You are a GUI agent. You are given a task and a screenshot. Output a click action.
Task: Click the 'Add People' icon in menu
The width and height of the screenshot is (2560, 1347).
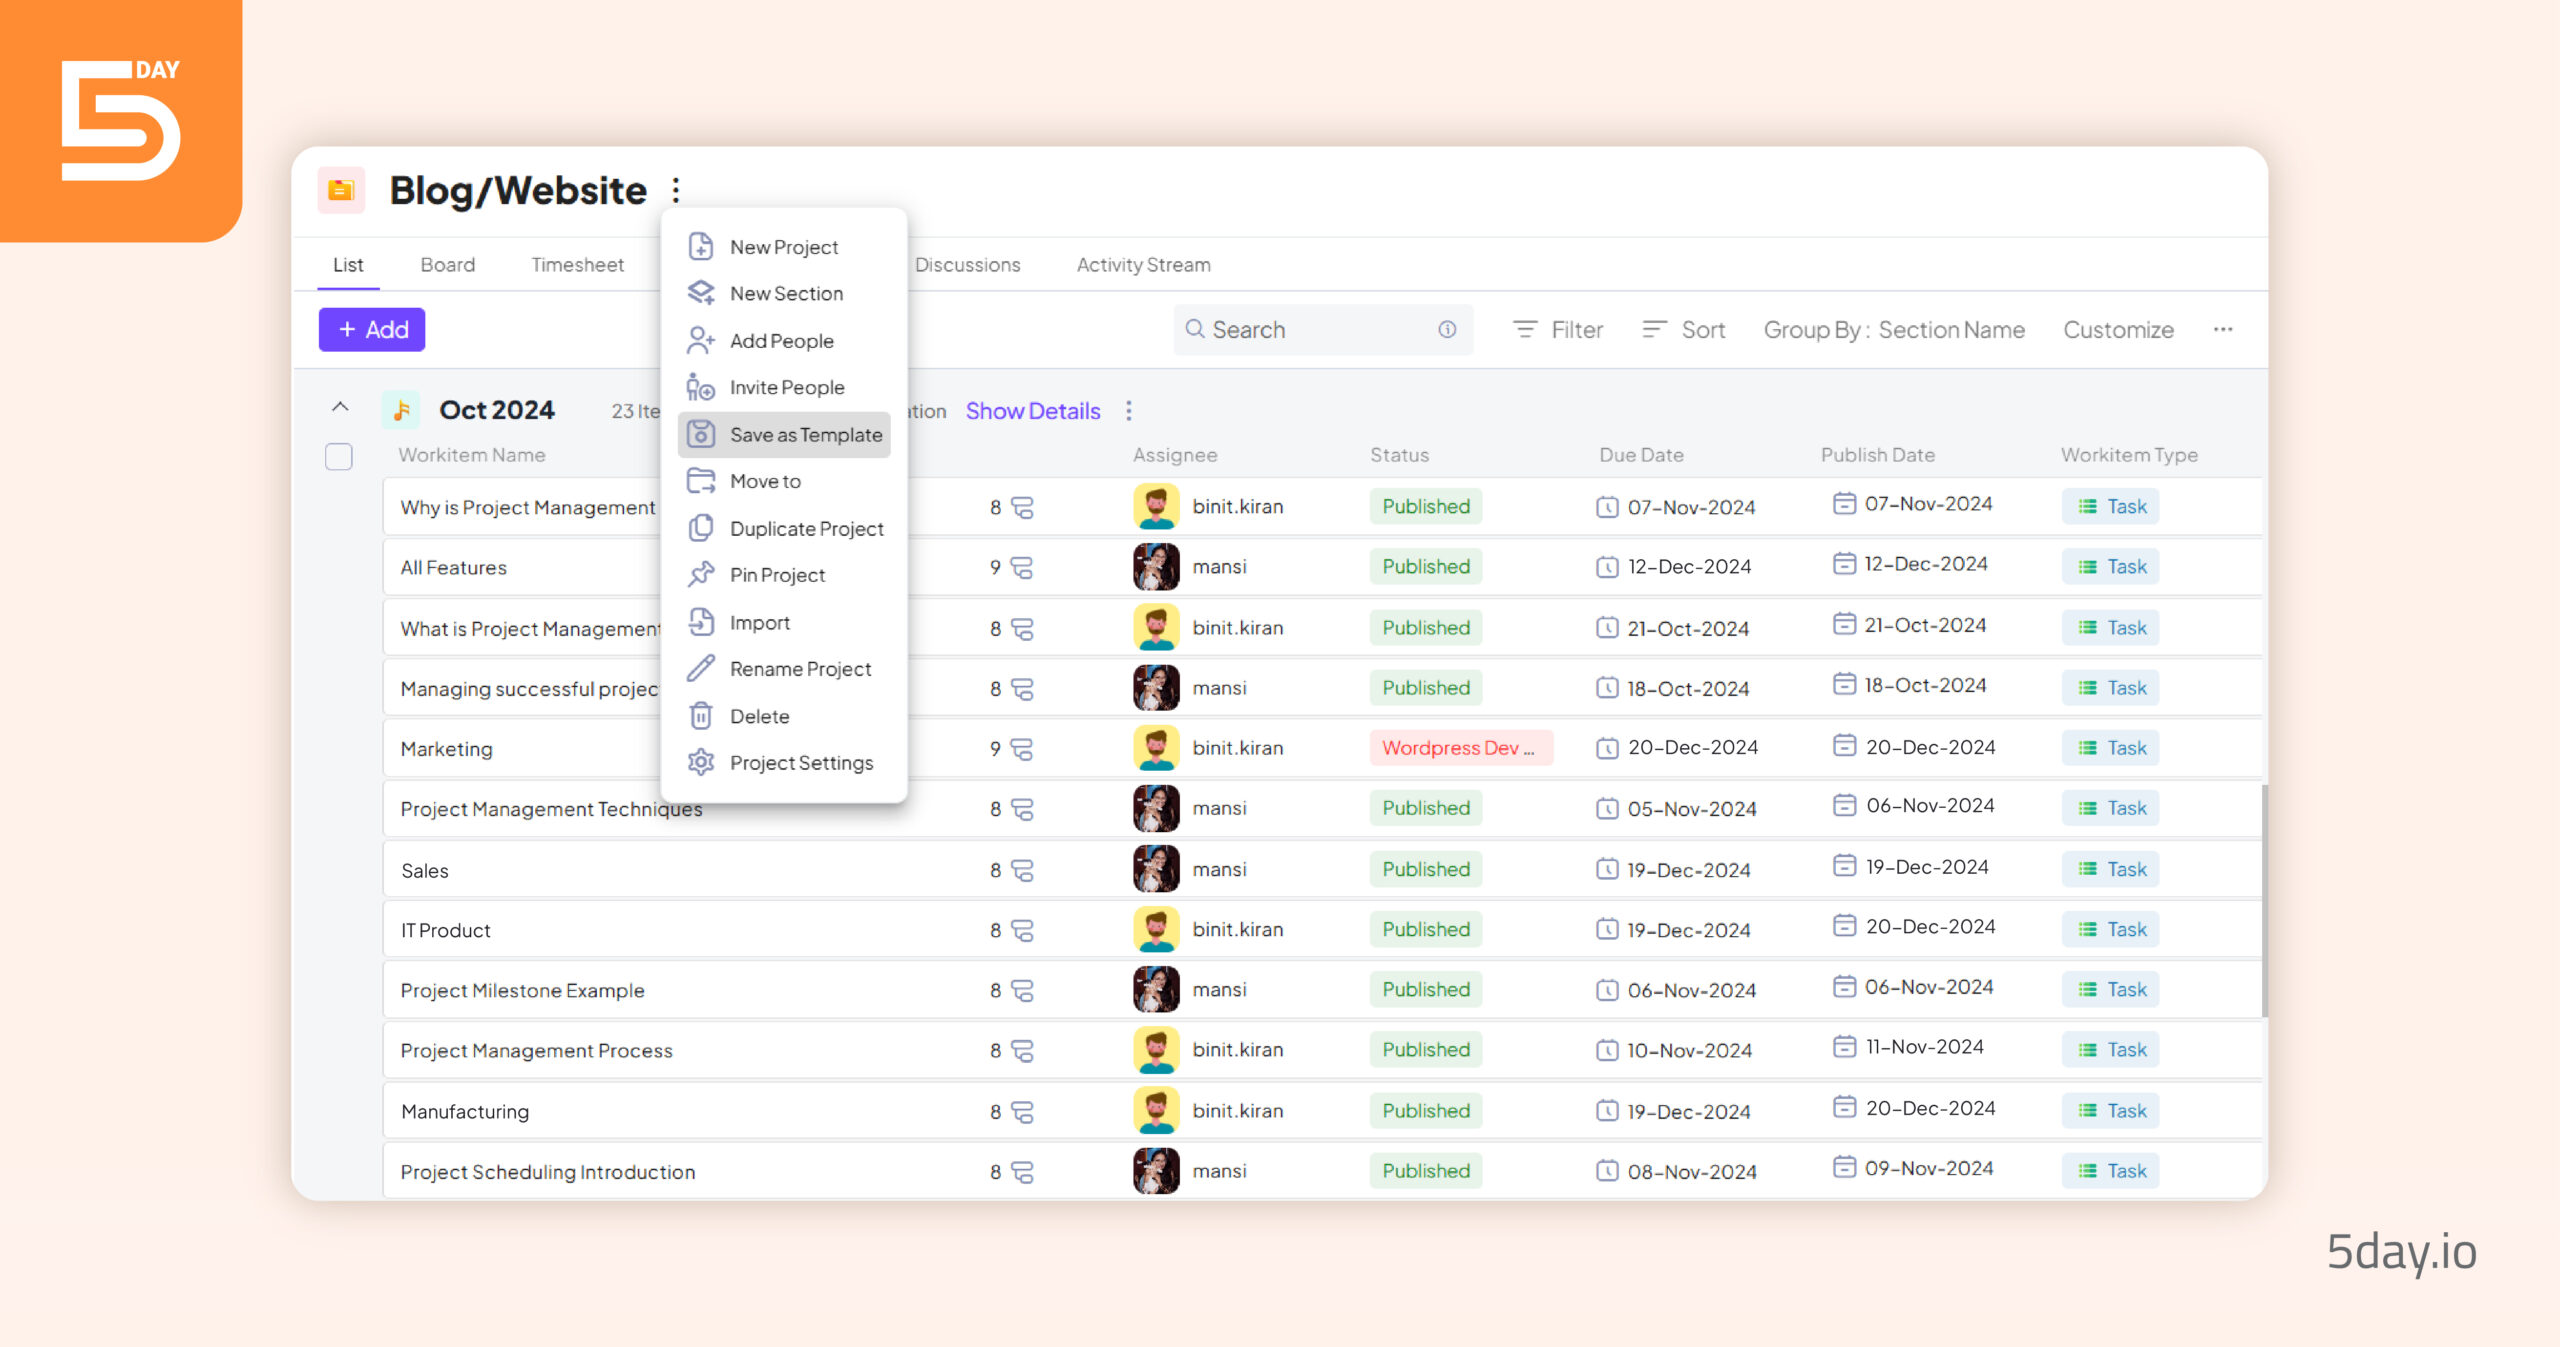[701, 340]
